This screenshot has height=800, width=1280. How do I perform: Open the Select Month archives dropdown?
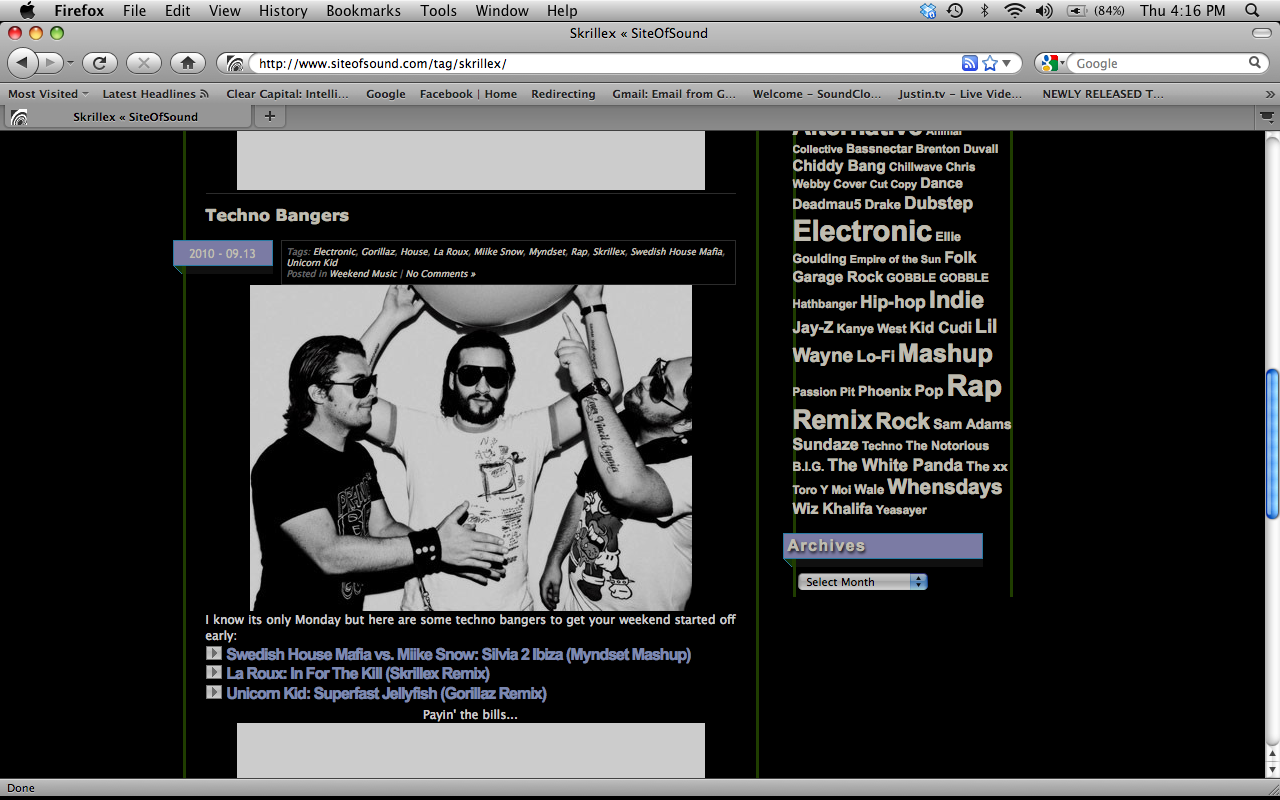(x=863, y=581)
